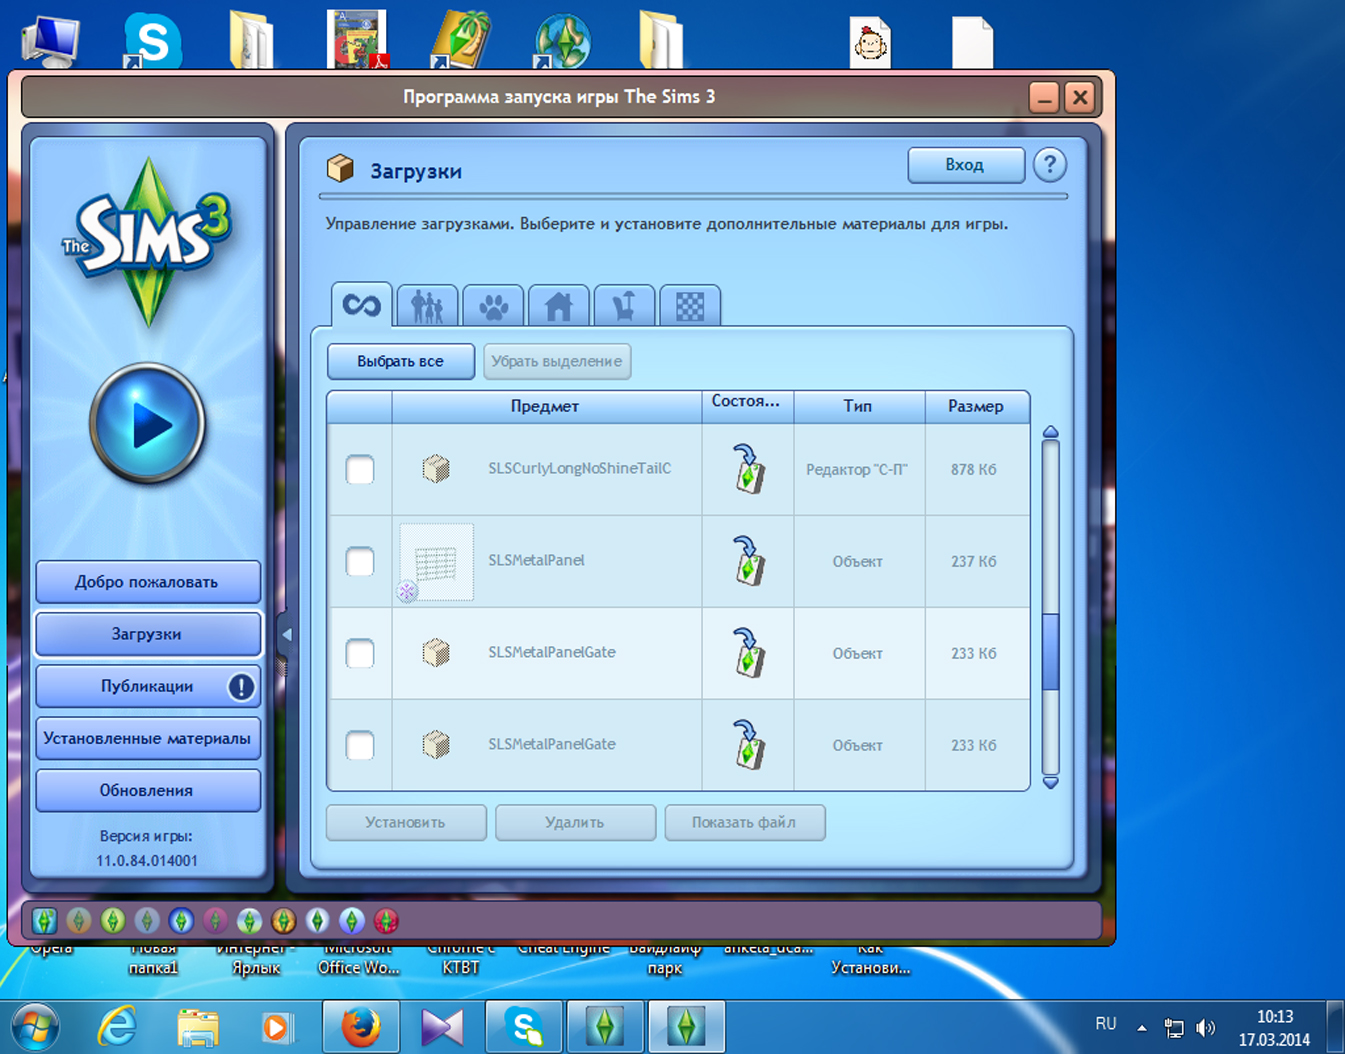This screenshot has width=1345, height=1054.
Task: Click the Убрать выделение button
Action: point(557,361)
